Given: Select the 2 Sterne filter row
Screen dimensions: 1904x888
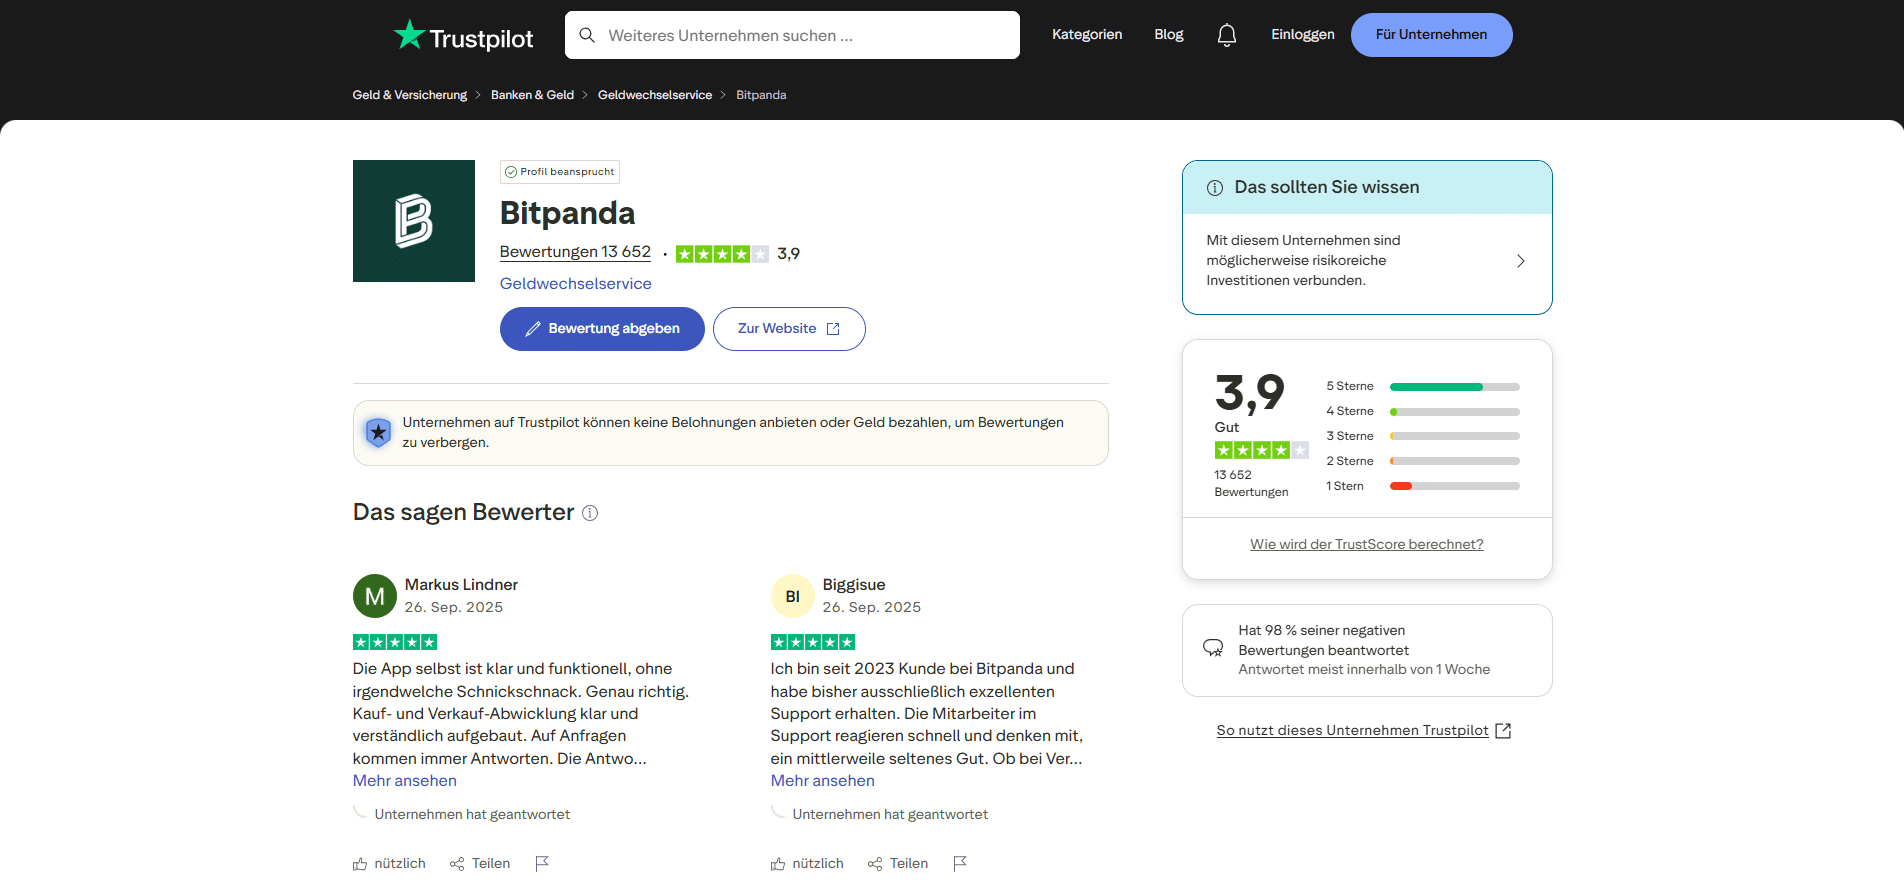Looking at the screenshot, I should (1423, 461).
